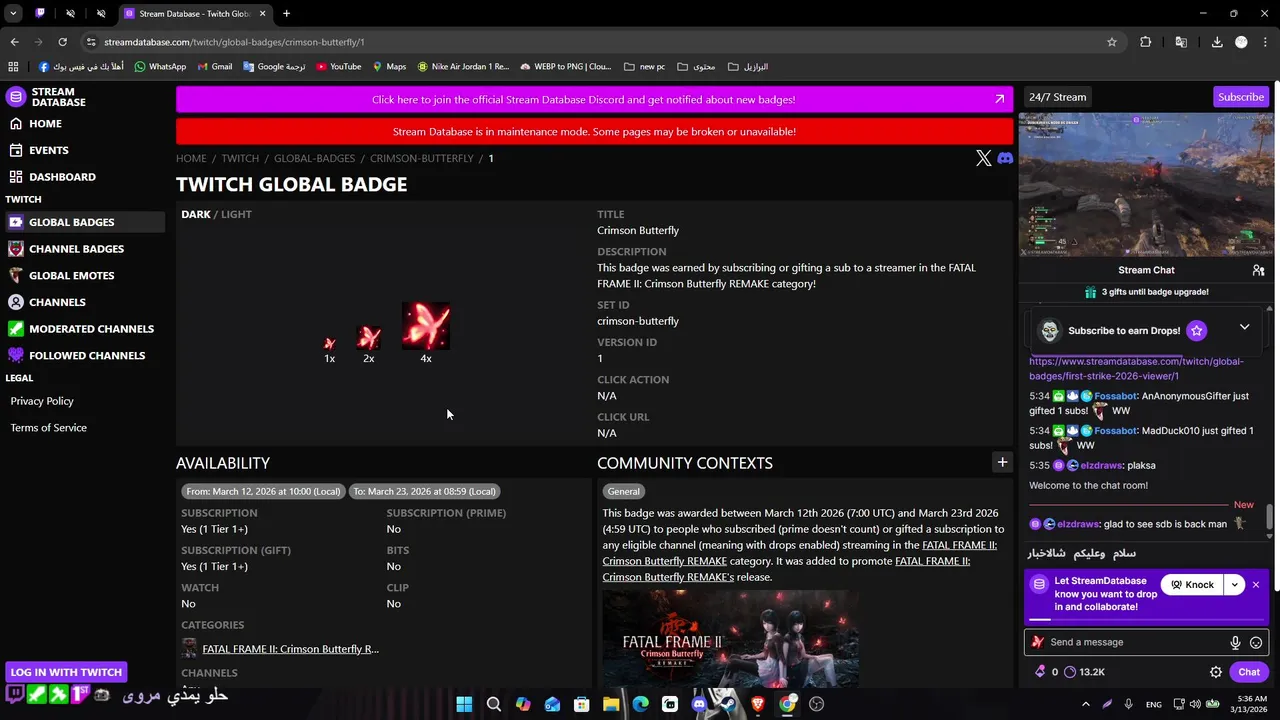
Task: Switch badge preview to LIGHT
Action: coord(236,214)
